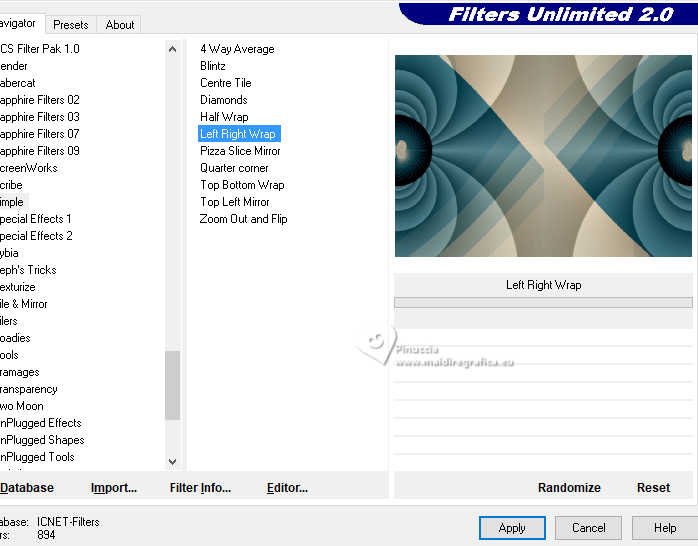Open the UnPlugged Effects category

41,423
